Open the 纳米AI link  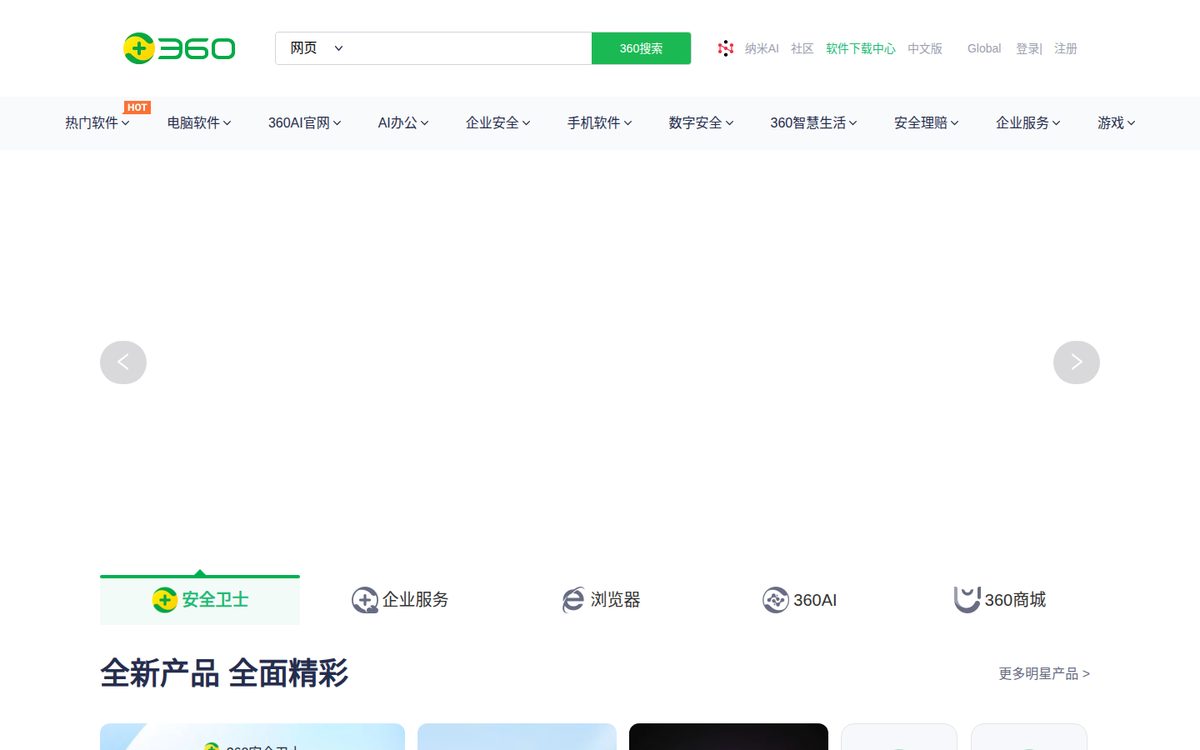tap(761, 48)
